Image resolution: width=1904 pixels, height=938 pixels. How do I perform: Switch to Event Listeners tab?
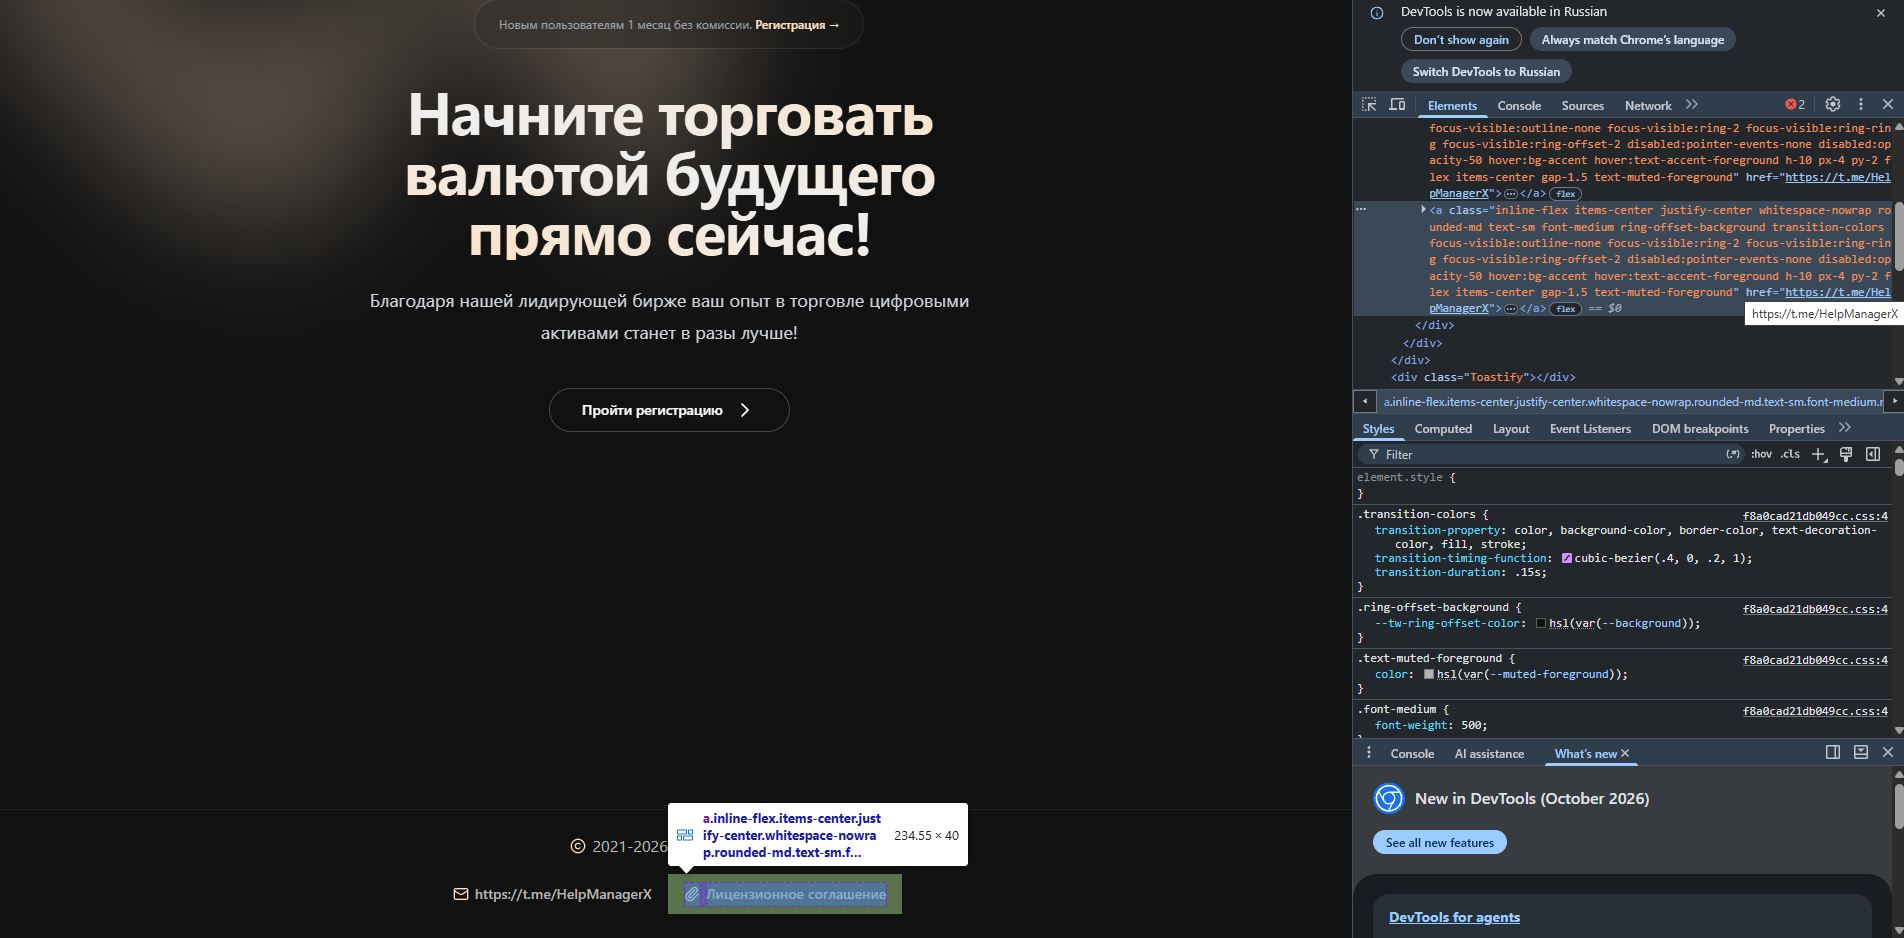(1590, 428)
